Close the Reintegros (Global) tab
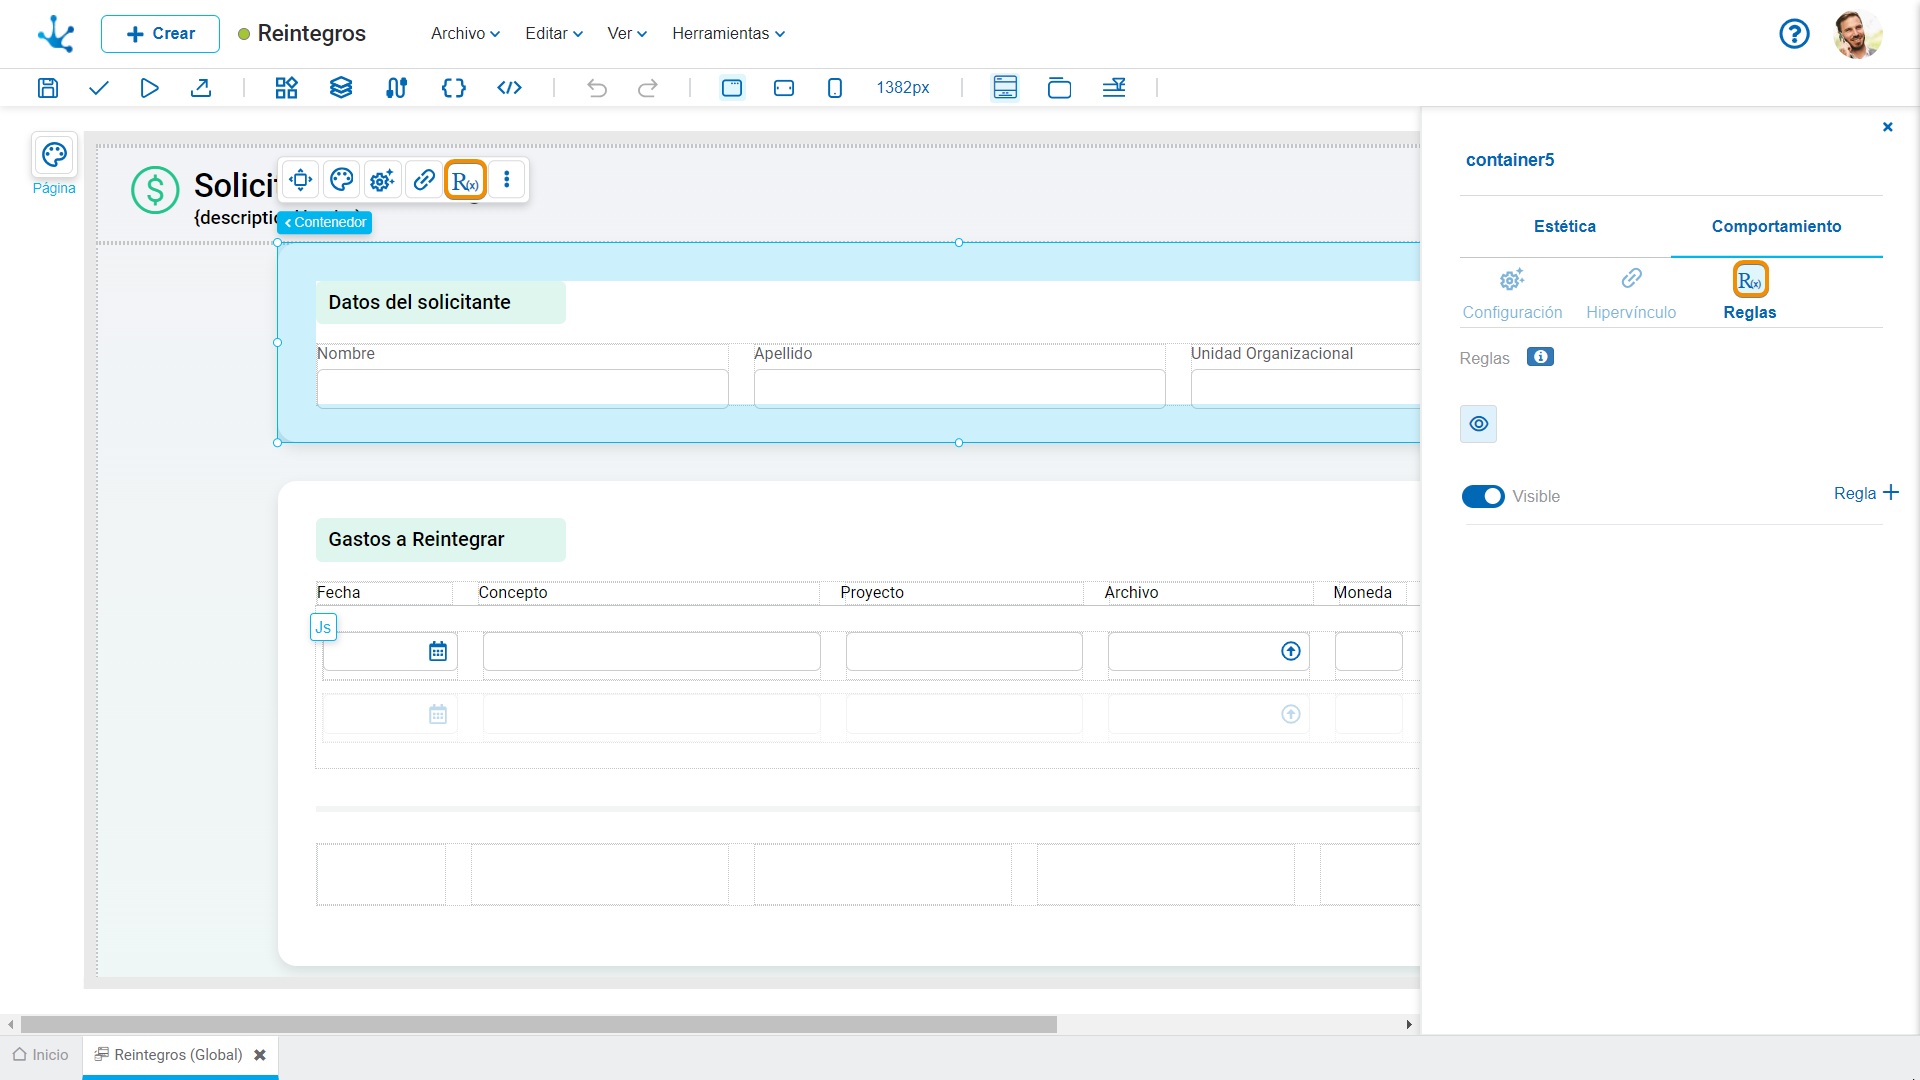 click(260, 1055)
